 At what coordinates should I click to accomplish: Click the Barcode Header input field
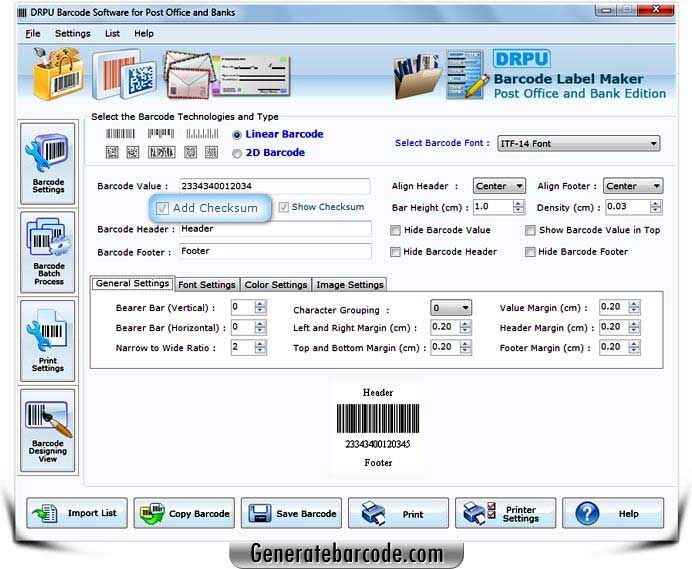(x=275, y=229)
